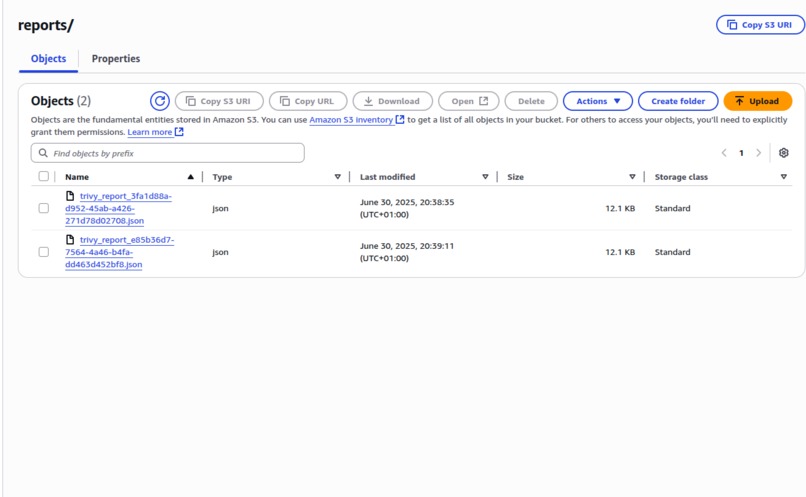Click the Copy URL button

pyautogui.click(x=308, y=101)
